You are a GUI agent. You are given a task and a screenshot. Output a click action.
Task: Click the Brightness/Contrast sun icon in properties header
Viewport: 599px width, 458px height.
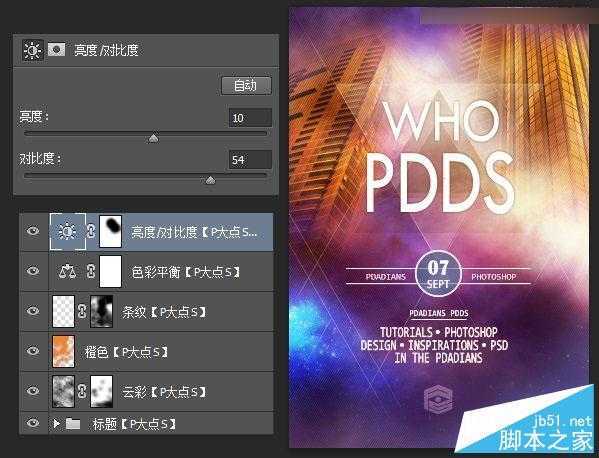pos(32,50)
